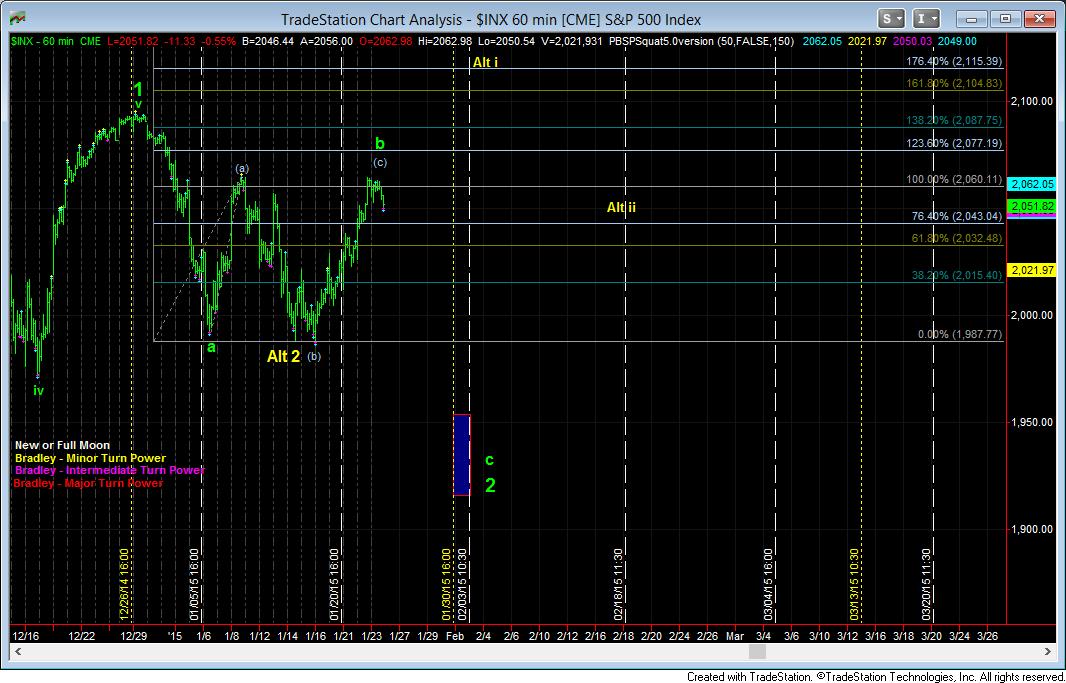Maximize the Chart Analysis window

pyautogui.click(x=1006, y=19)
